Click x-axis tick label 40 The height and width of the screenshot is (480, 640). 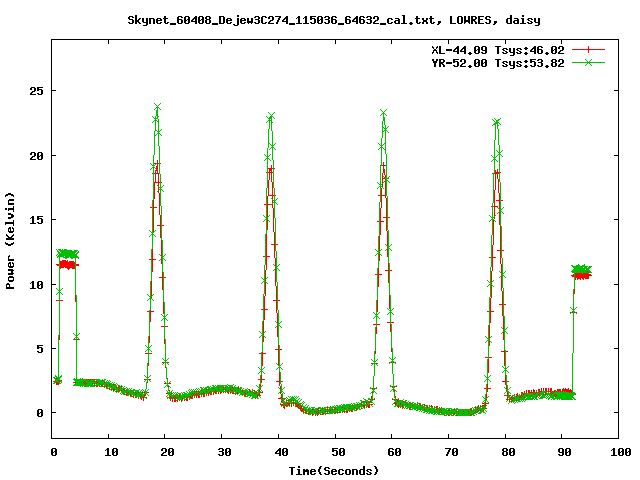[281, 452]
